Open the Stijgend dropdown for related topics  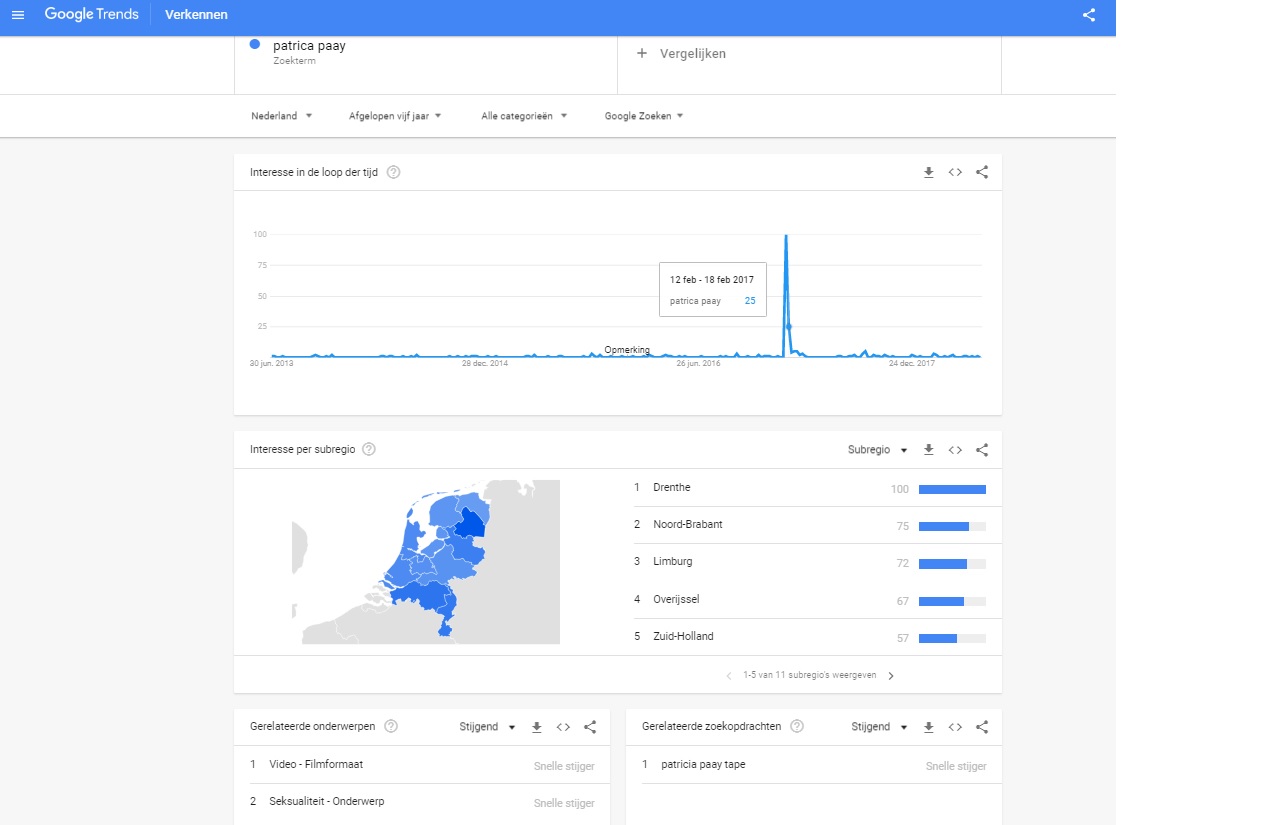488,727
